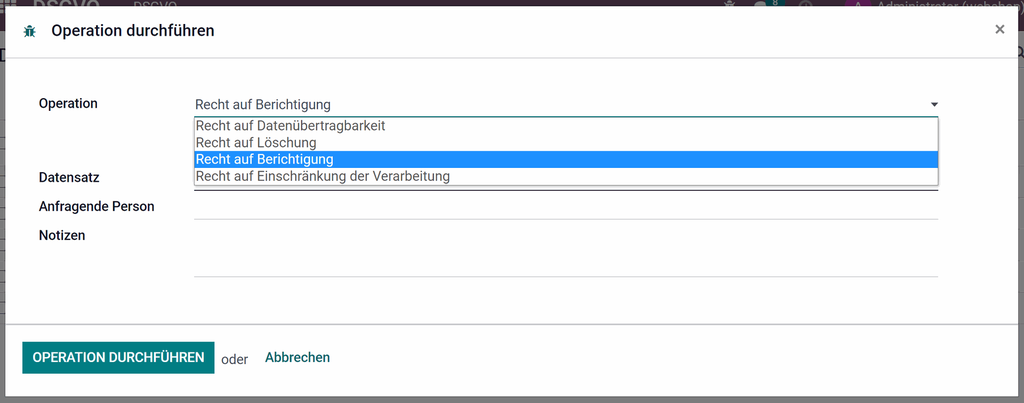Click the Operation field label

pyautogui.click(x=68, y=103)
